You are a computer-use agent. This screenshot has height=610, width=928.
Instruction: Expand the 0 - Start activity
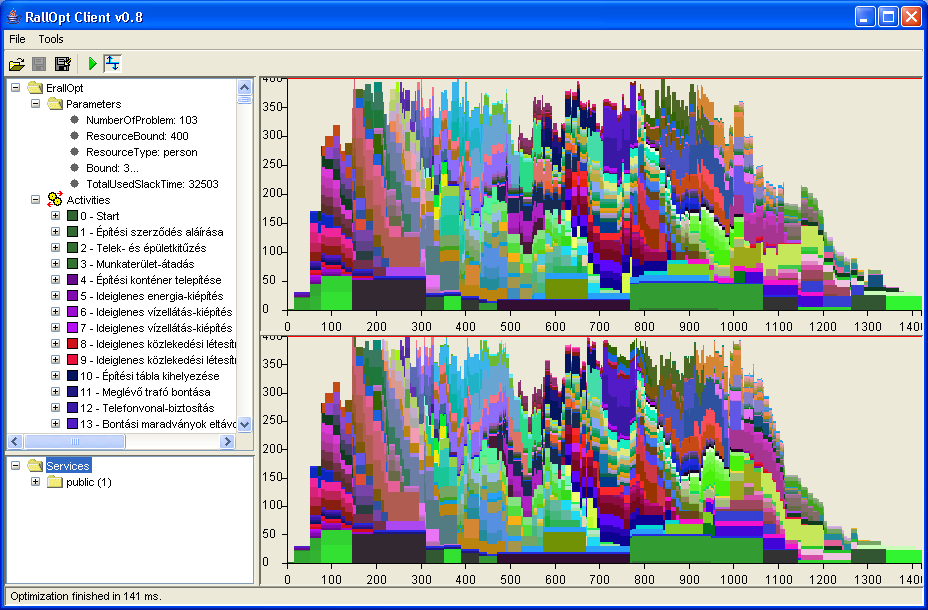(x=56, y=216)
